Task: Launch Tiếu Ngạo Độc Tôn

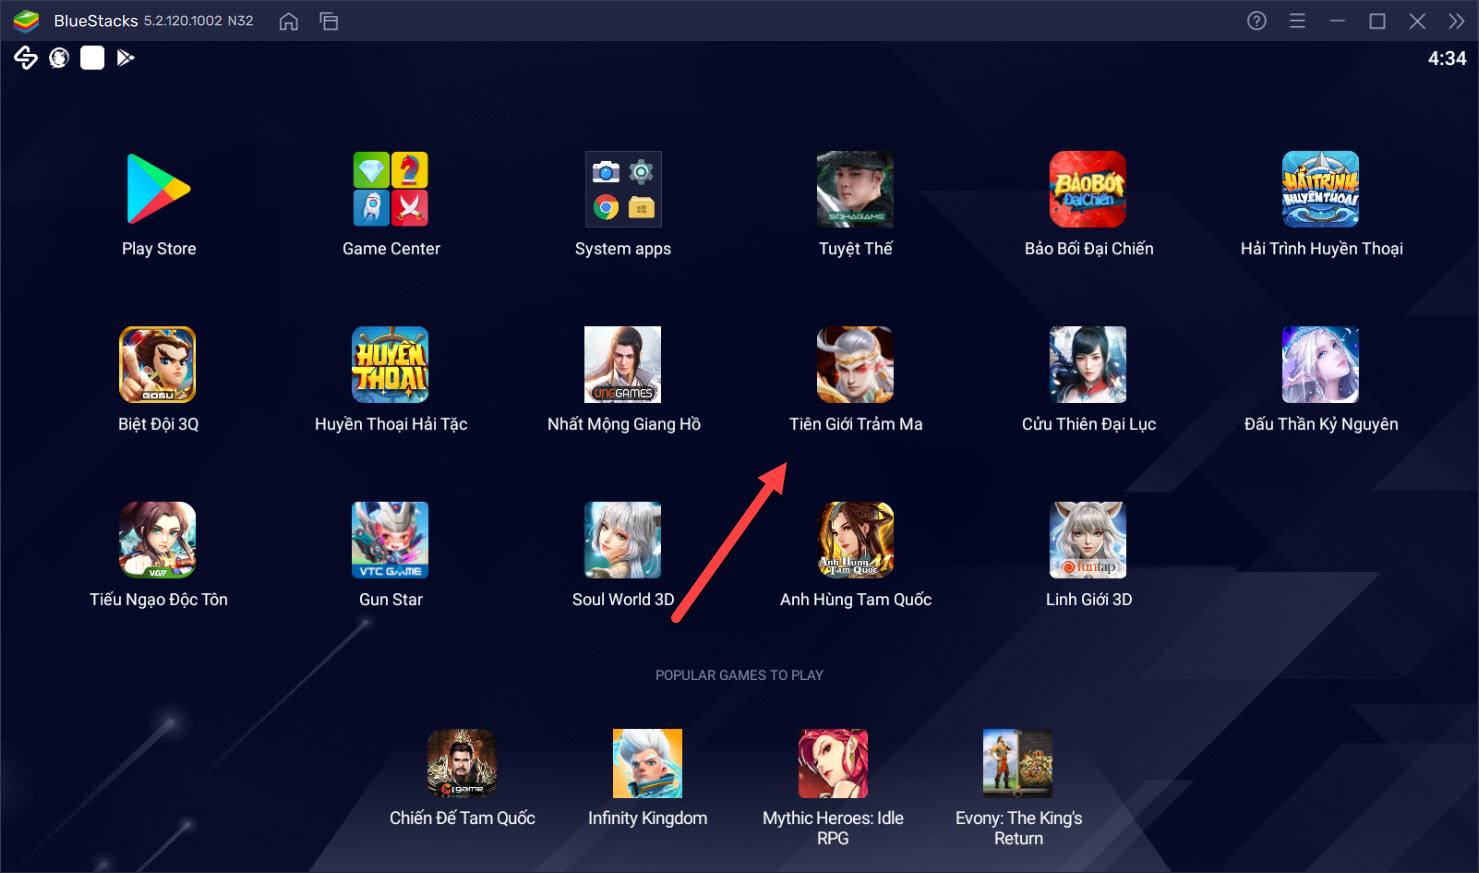Action: (x=158, y=540)
